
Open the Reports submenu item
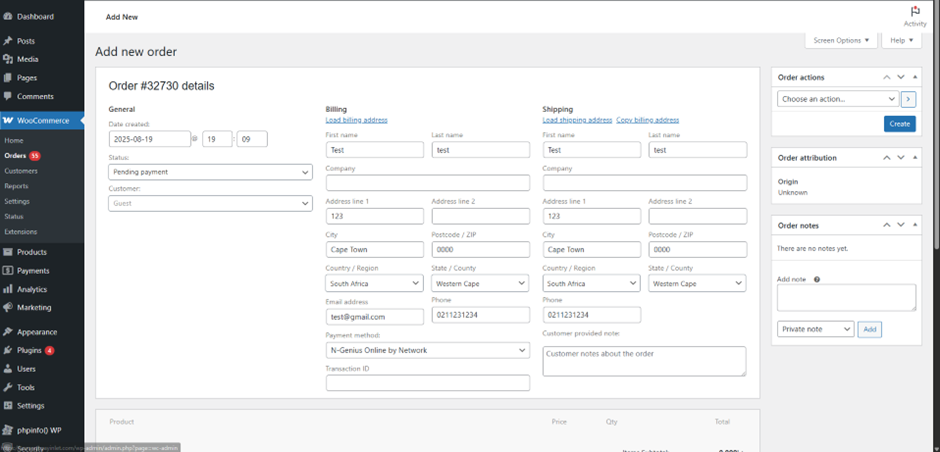click(16, 186)
